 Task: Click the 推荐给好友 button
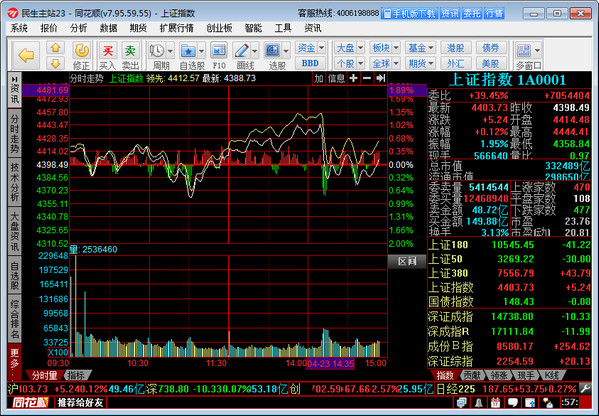click(x=81, y=402)
